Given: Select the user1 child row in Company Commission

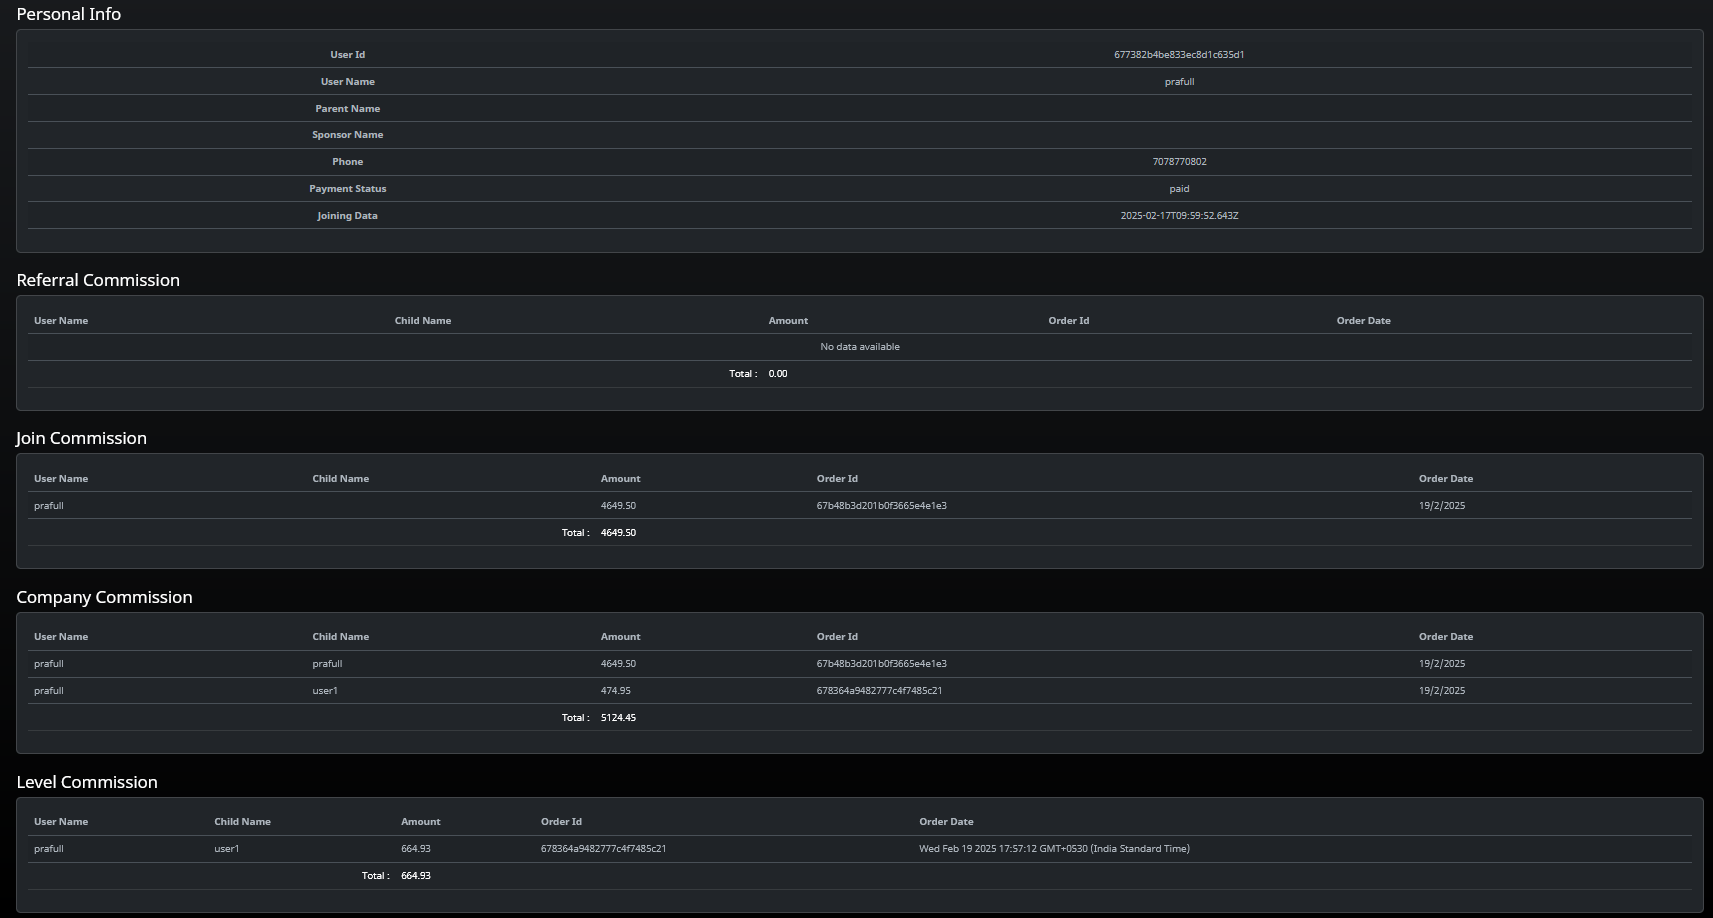Looking at the screenshot, I should point(325,690).
